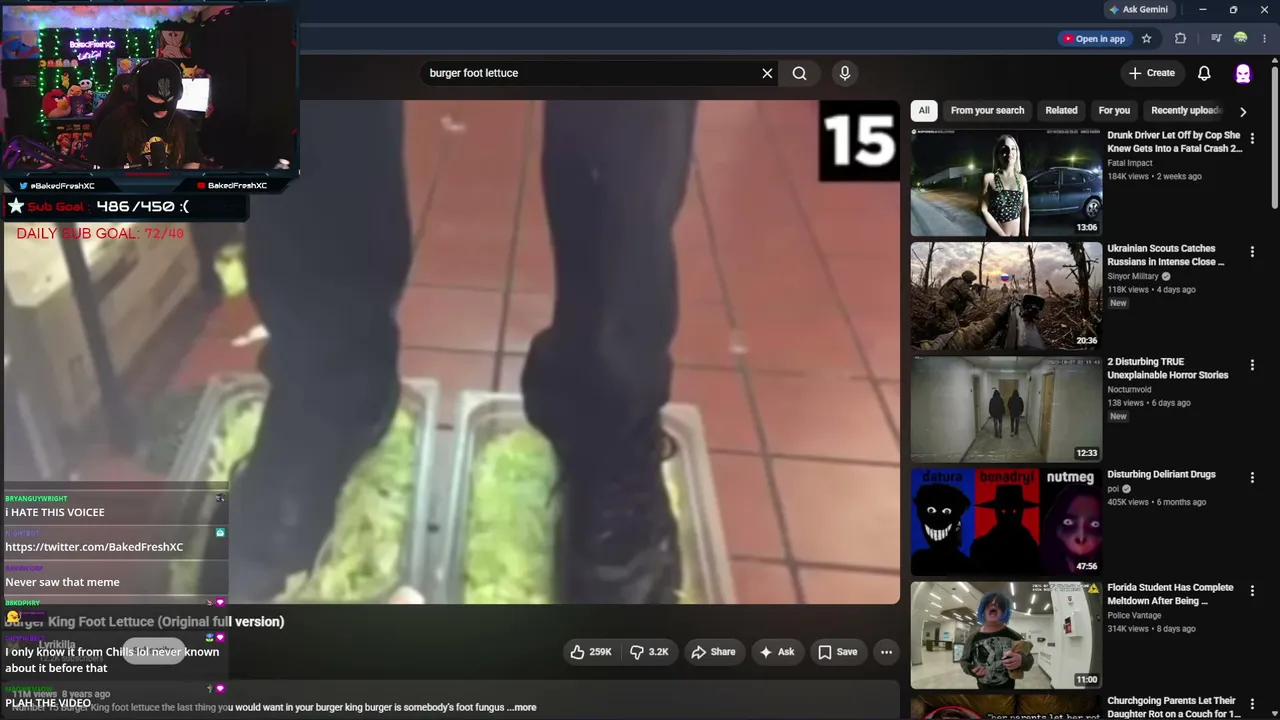The height and width of the screenshot is (720, 1280).
Task: Share the video
Action: pos(713,652)
